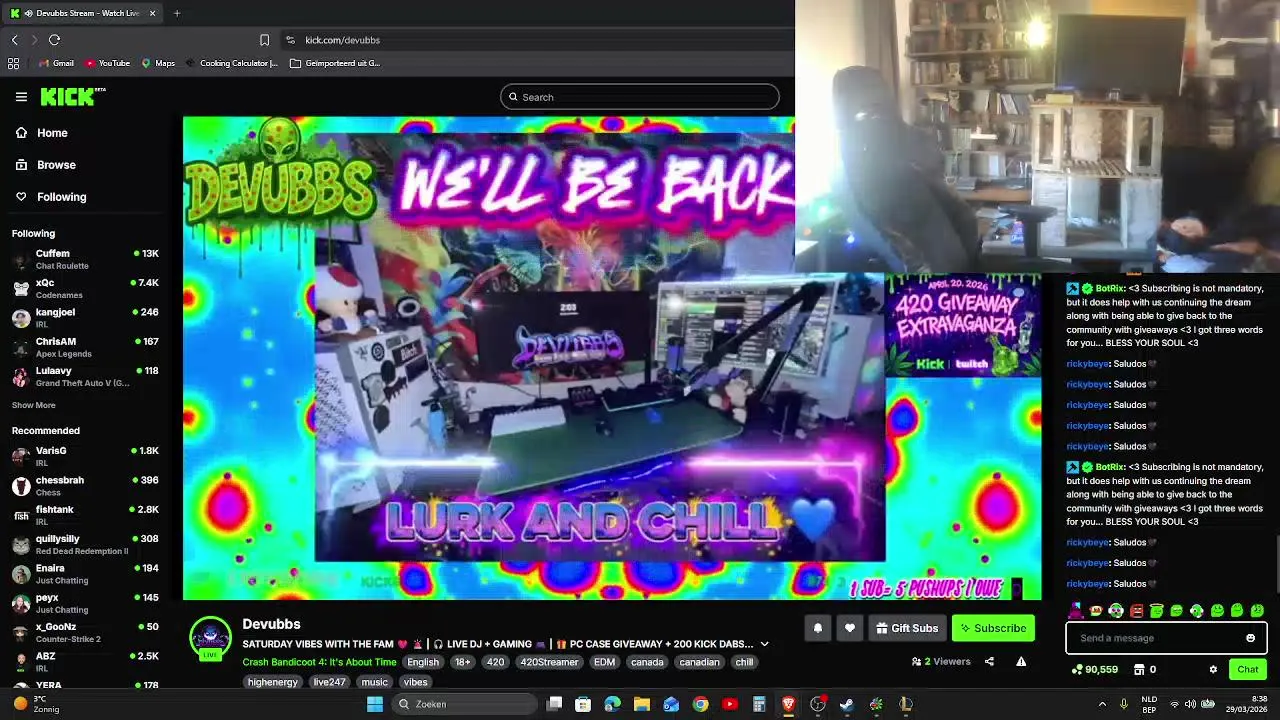Open Maps bookmark
Image resolution: width=1280 pixels, height=720 pixels.
tap(158, 63)
